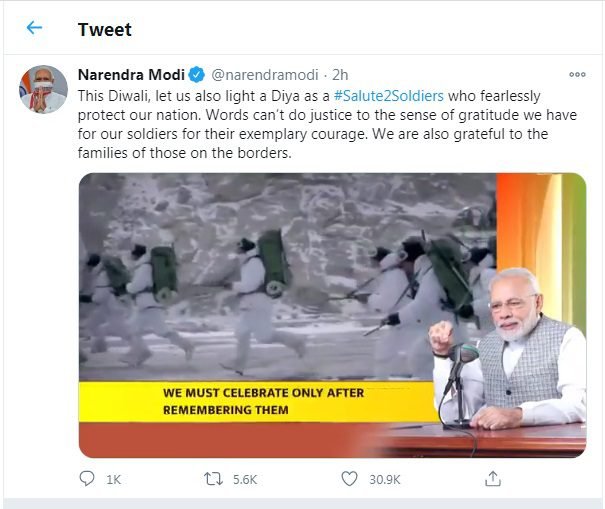Image resolution: width=605 pixels, height=509 pixels.
Task: Open the three-dot more options menu
Action: click(x=577, y=74)
